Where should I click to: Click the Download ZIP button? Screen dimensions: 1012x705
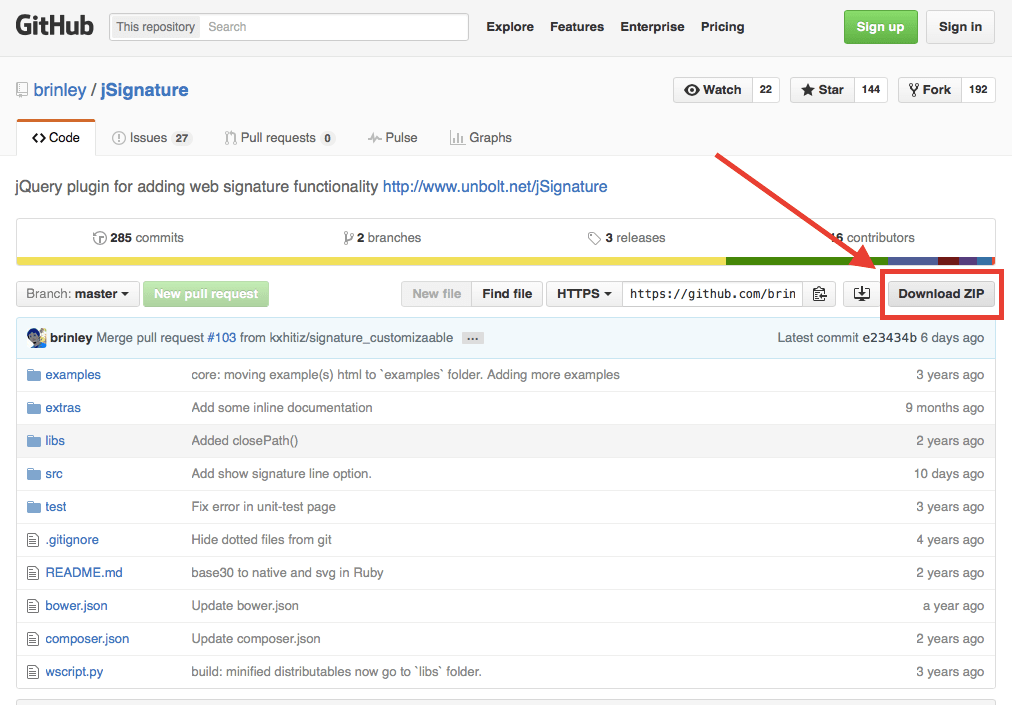940,294
